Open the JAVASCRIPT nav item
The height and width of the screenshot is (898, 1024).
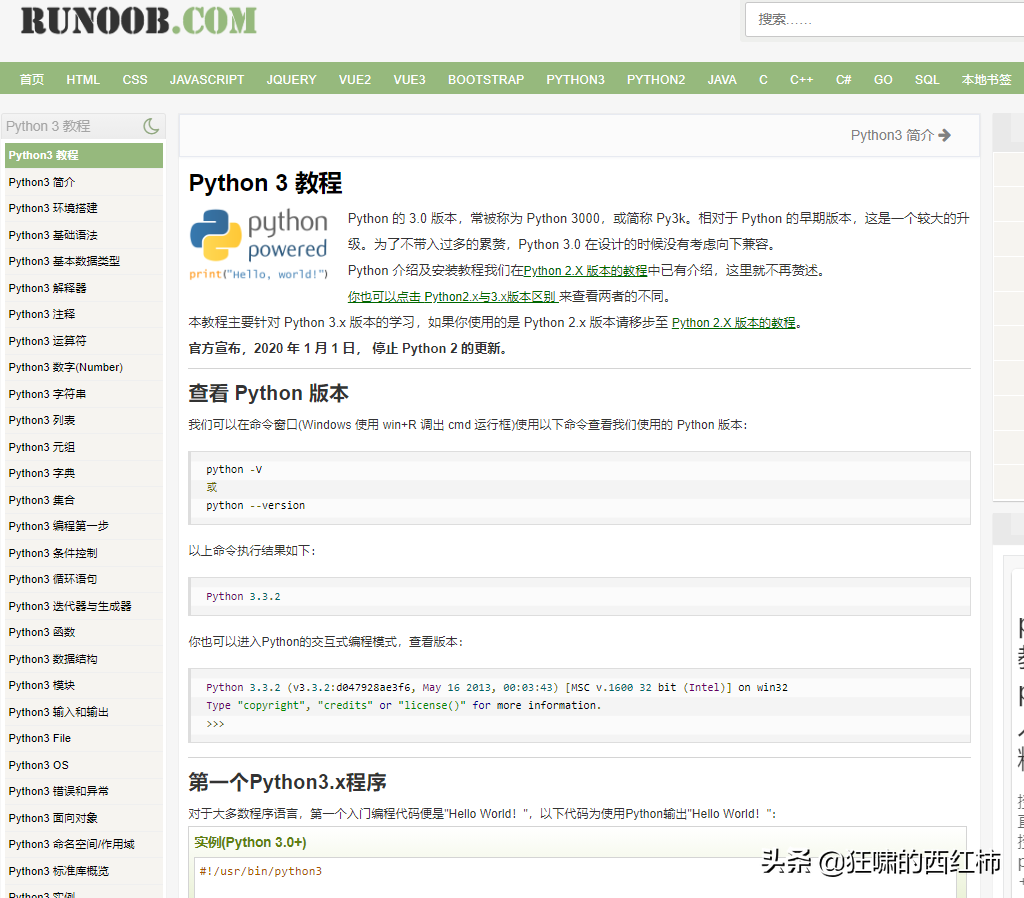[x=207, y=79]
